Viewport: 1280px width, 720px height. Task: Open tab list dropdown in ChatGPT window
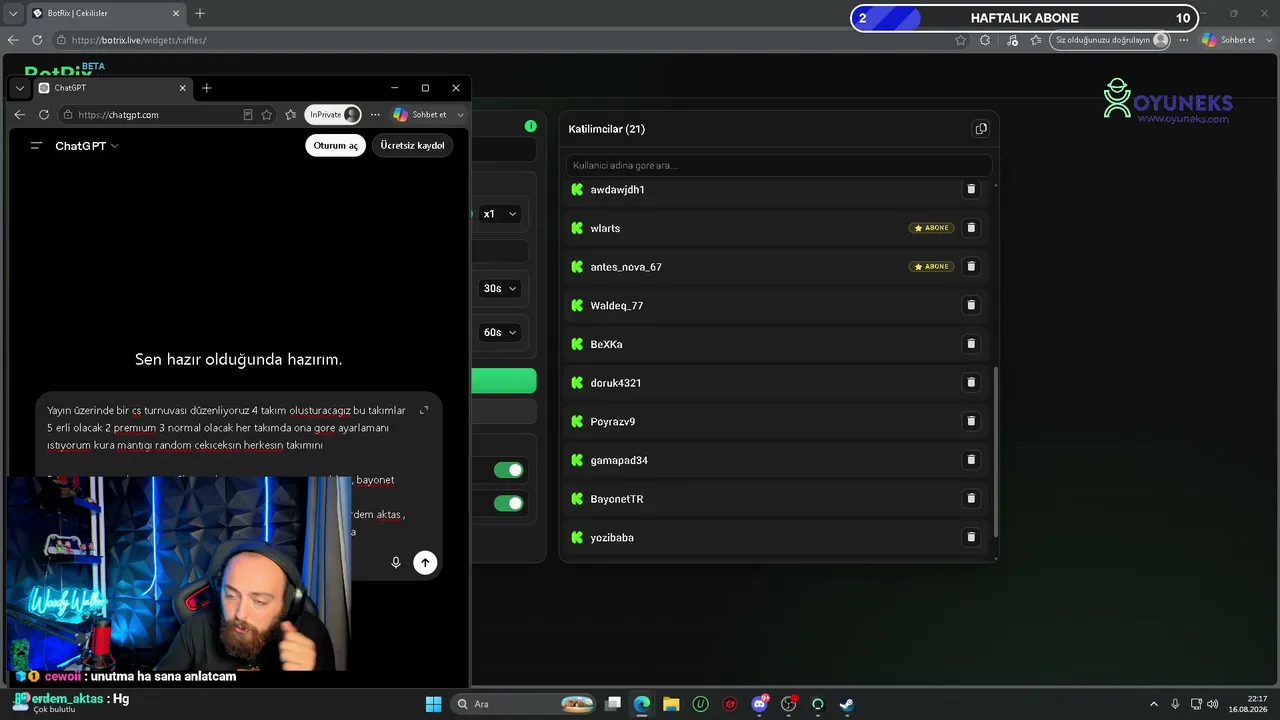click(x=19, y=88)
